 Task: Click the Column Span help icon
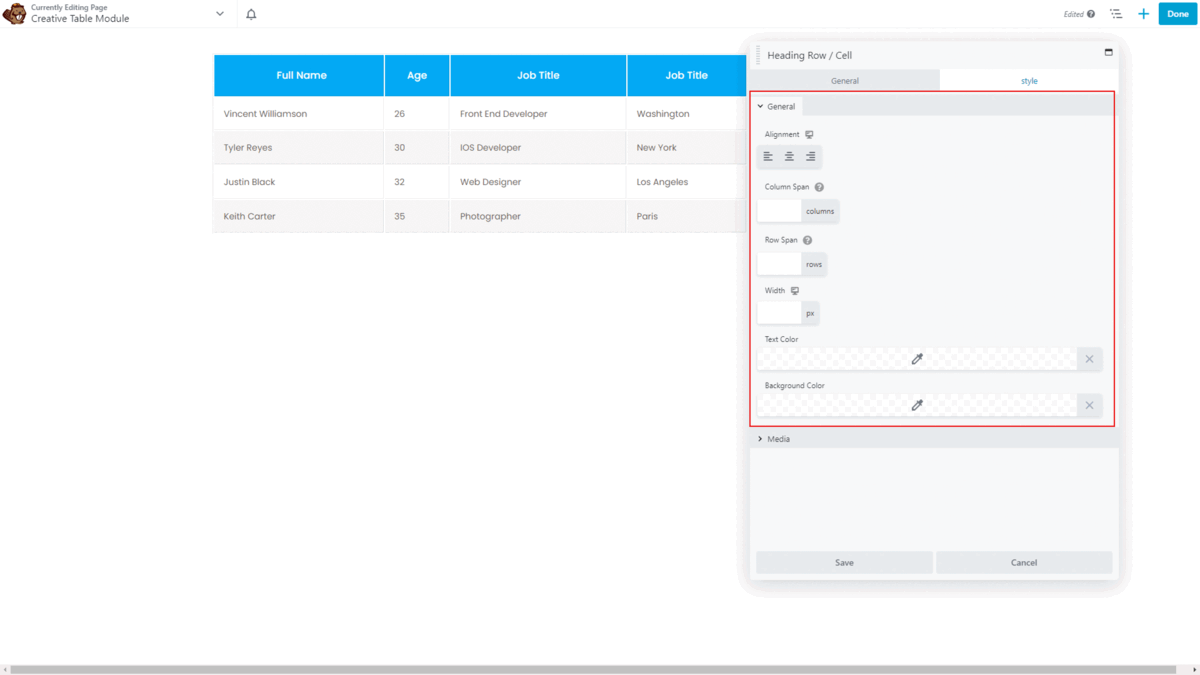click(819, 187)
